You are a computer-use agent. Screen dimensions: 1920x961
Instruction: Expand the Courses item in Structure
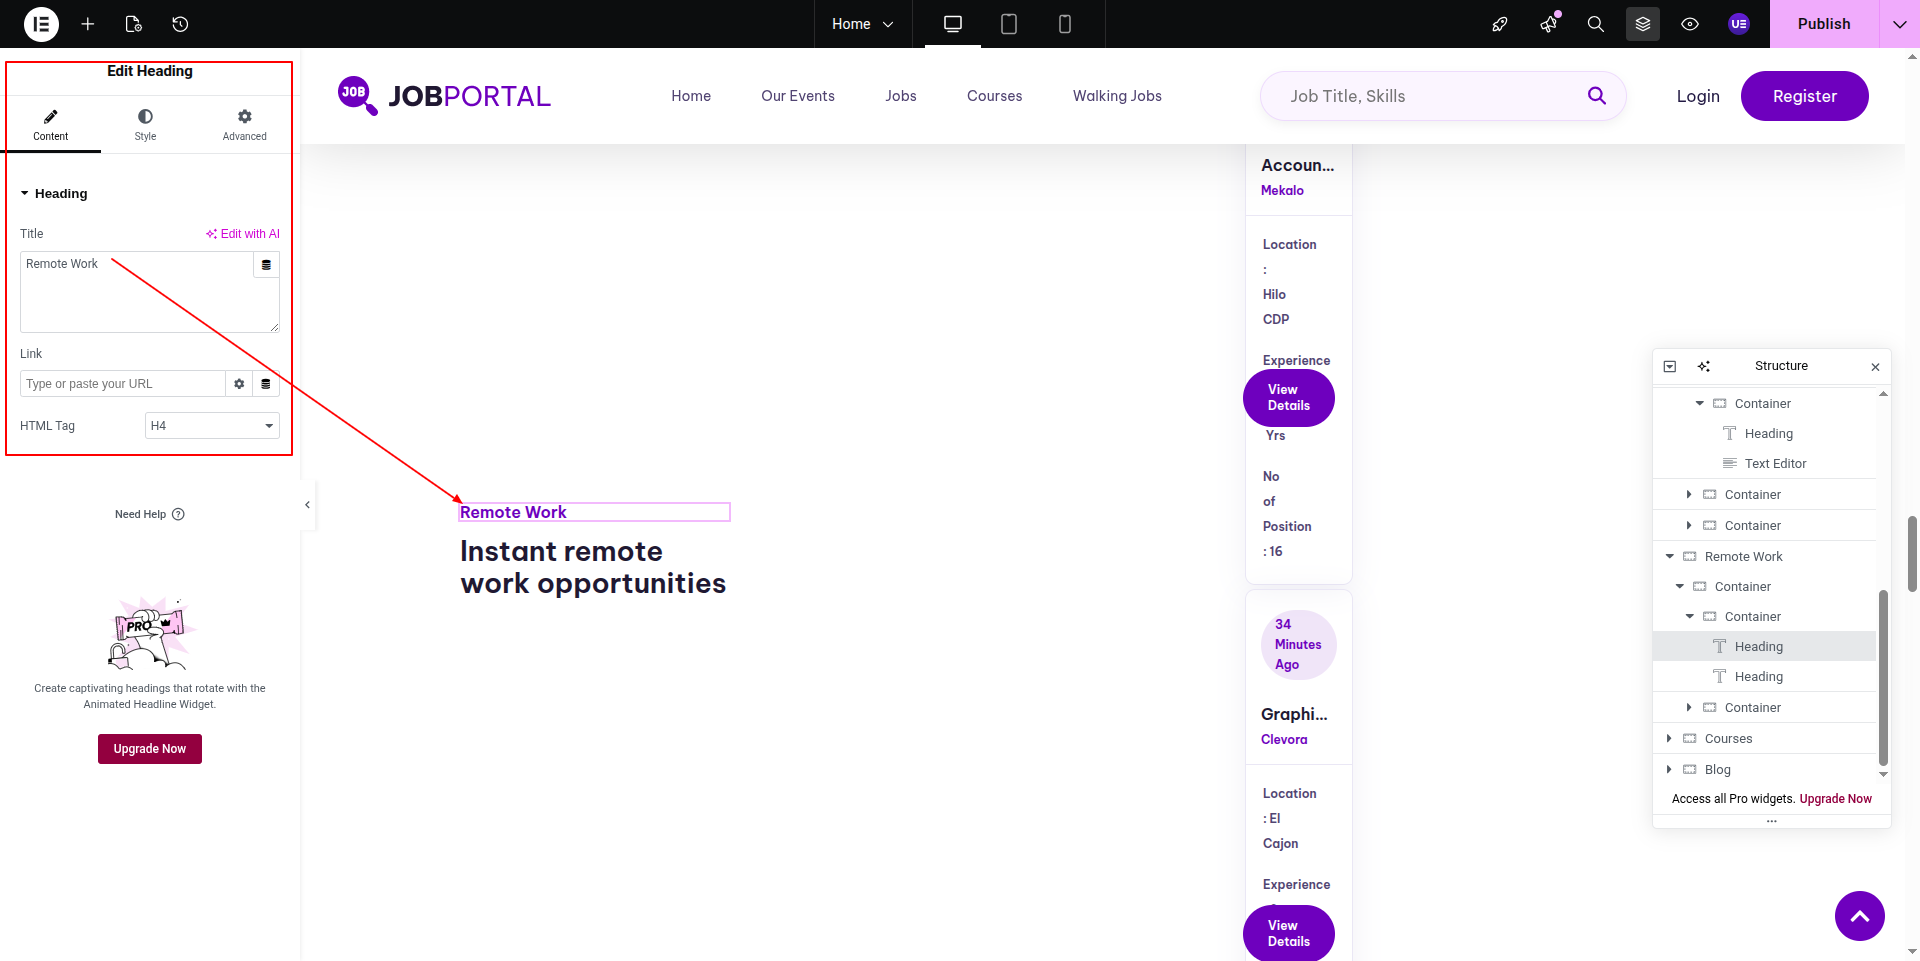pos(1669,739)
